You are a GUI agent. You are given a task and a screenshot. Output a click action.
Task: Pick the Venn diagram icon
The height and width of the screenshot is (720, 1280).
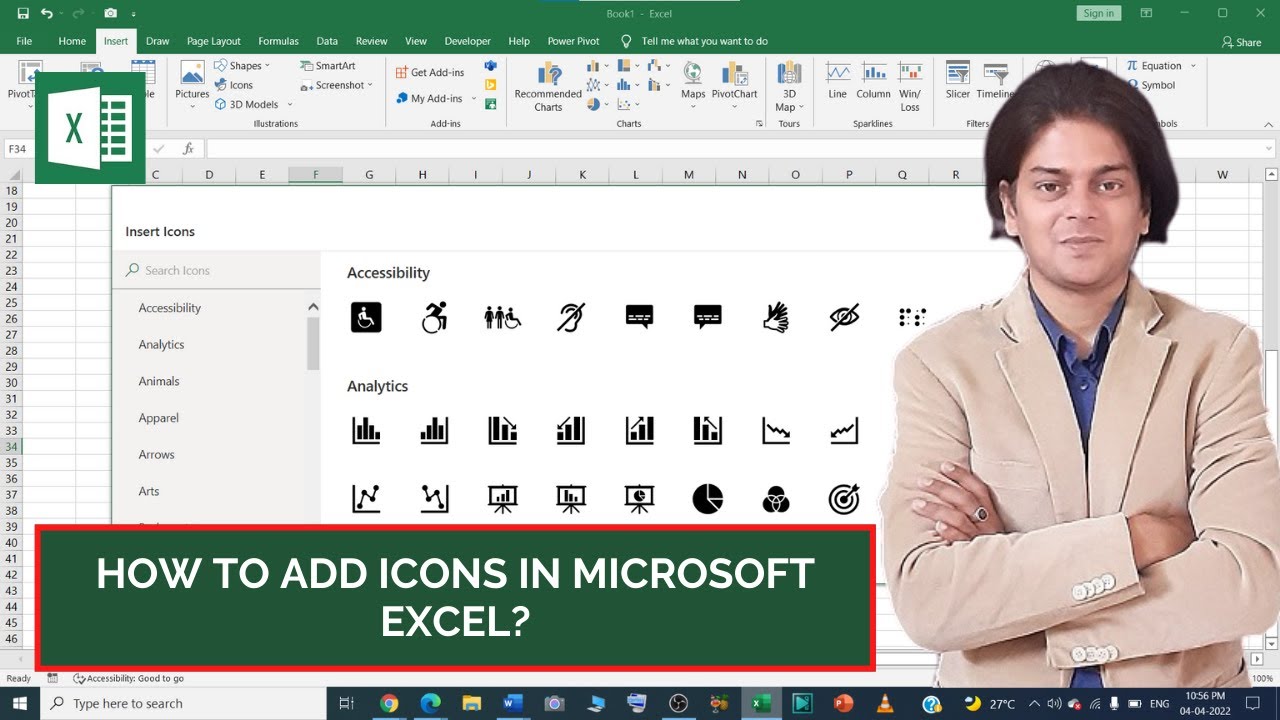pos(775,498)
